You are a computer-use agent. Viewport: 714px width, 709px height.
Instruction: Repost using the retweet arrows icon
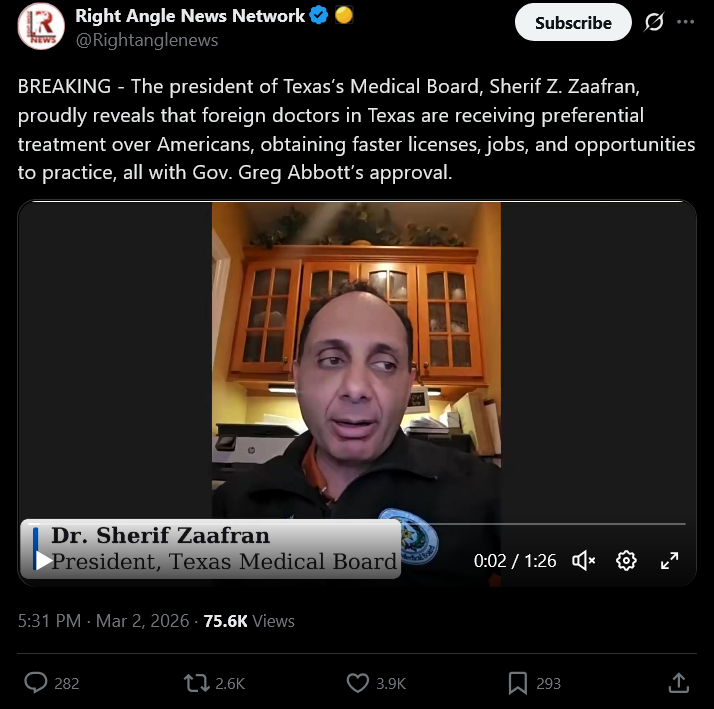point(197,683)
